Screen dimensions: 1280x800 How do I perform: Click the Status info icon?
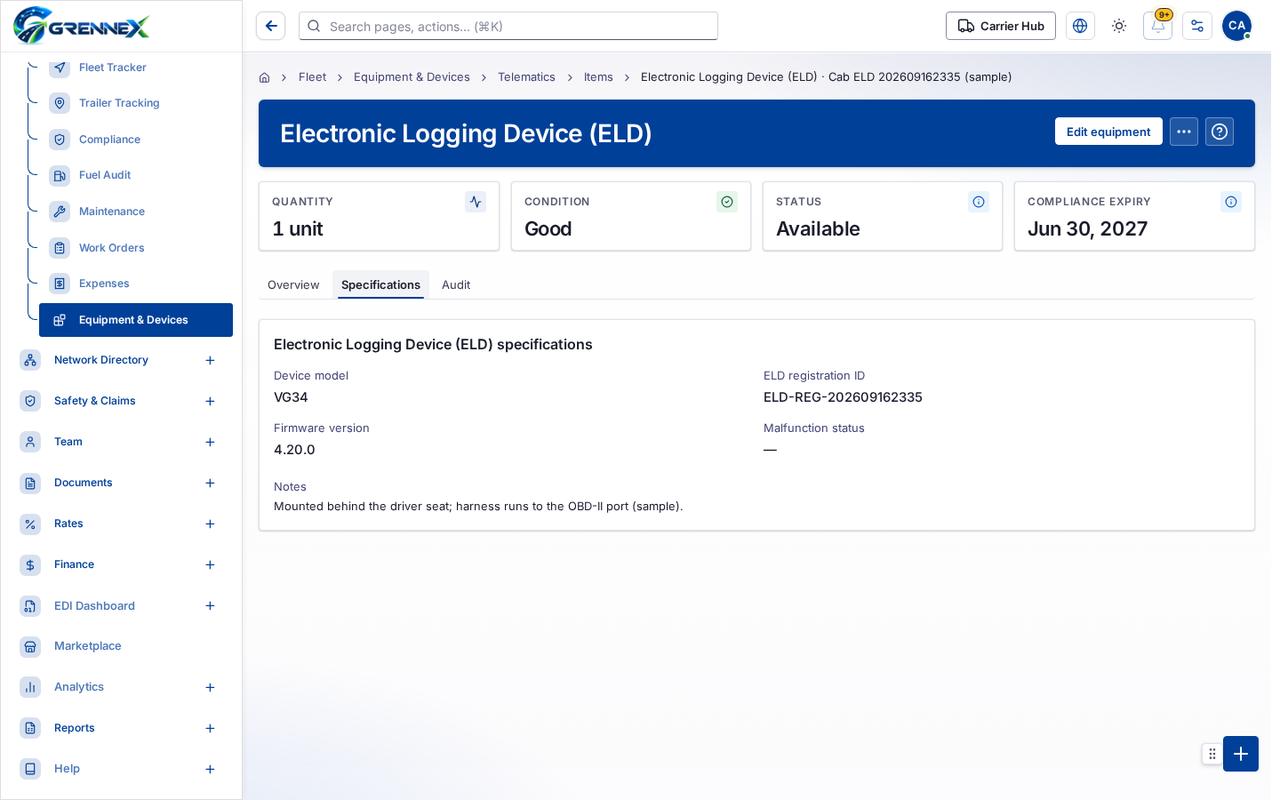point(979,202)
